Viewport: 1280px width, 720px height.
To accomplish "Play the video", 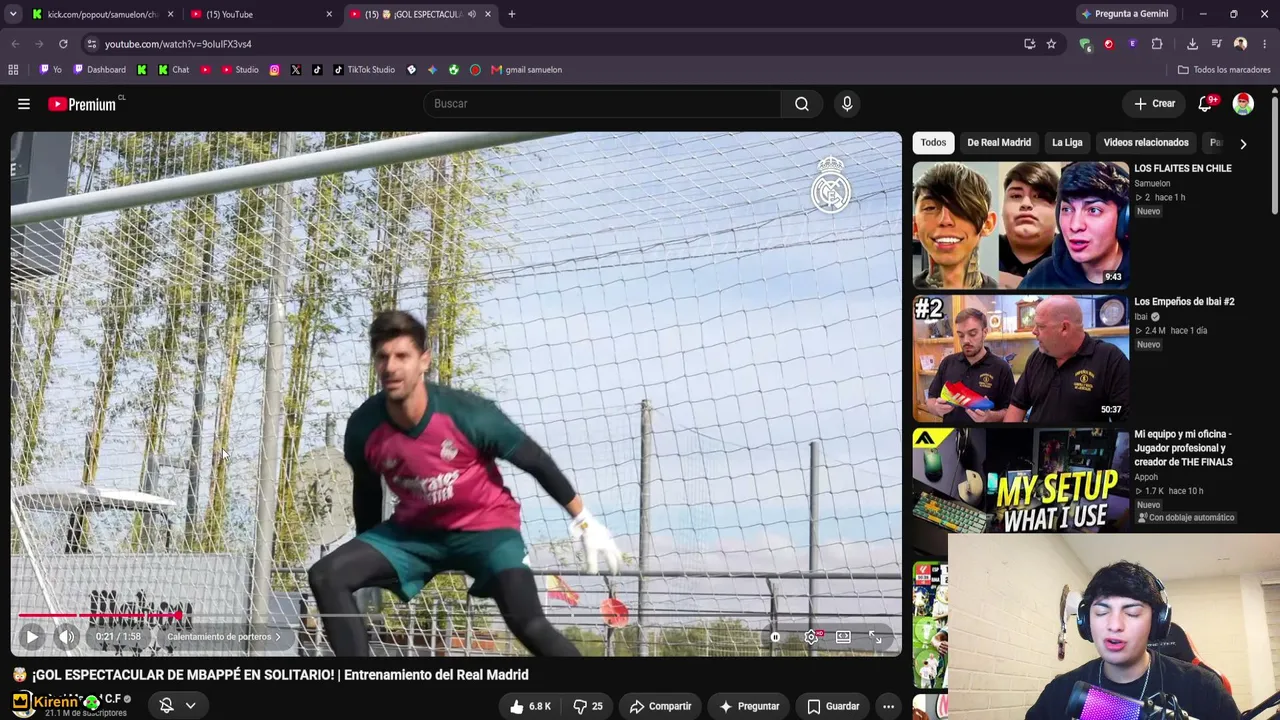I will click(x=32, y=636).
